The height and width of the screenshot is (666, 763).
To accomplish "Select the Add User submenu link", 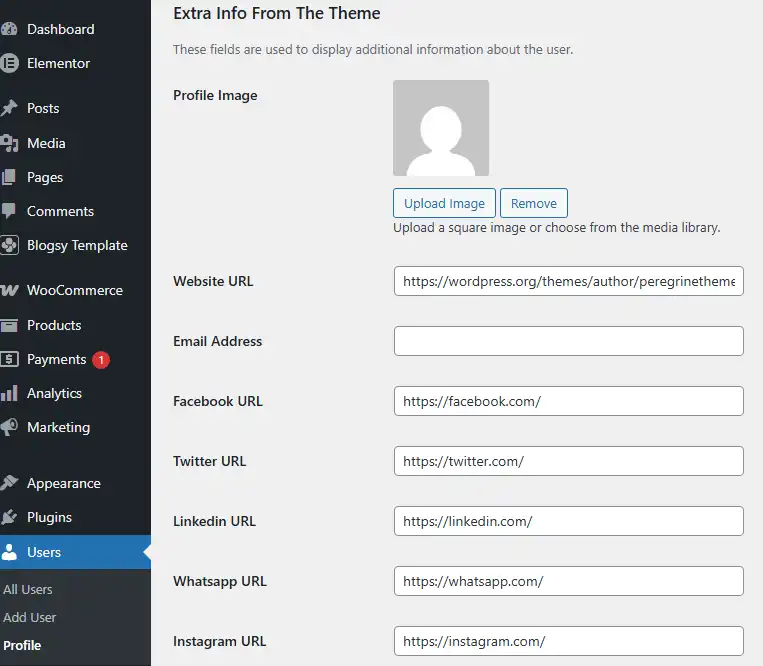I will 30,617.
